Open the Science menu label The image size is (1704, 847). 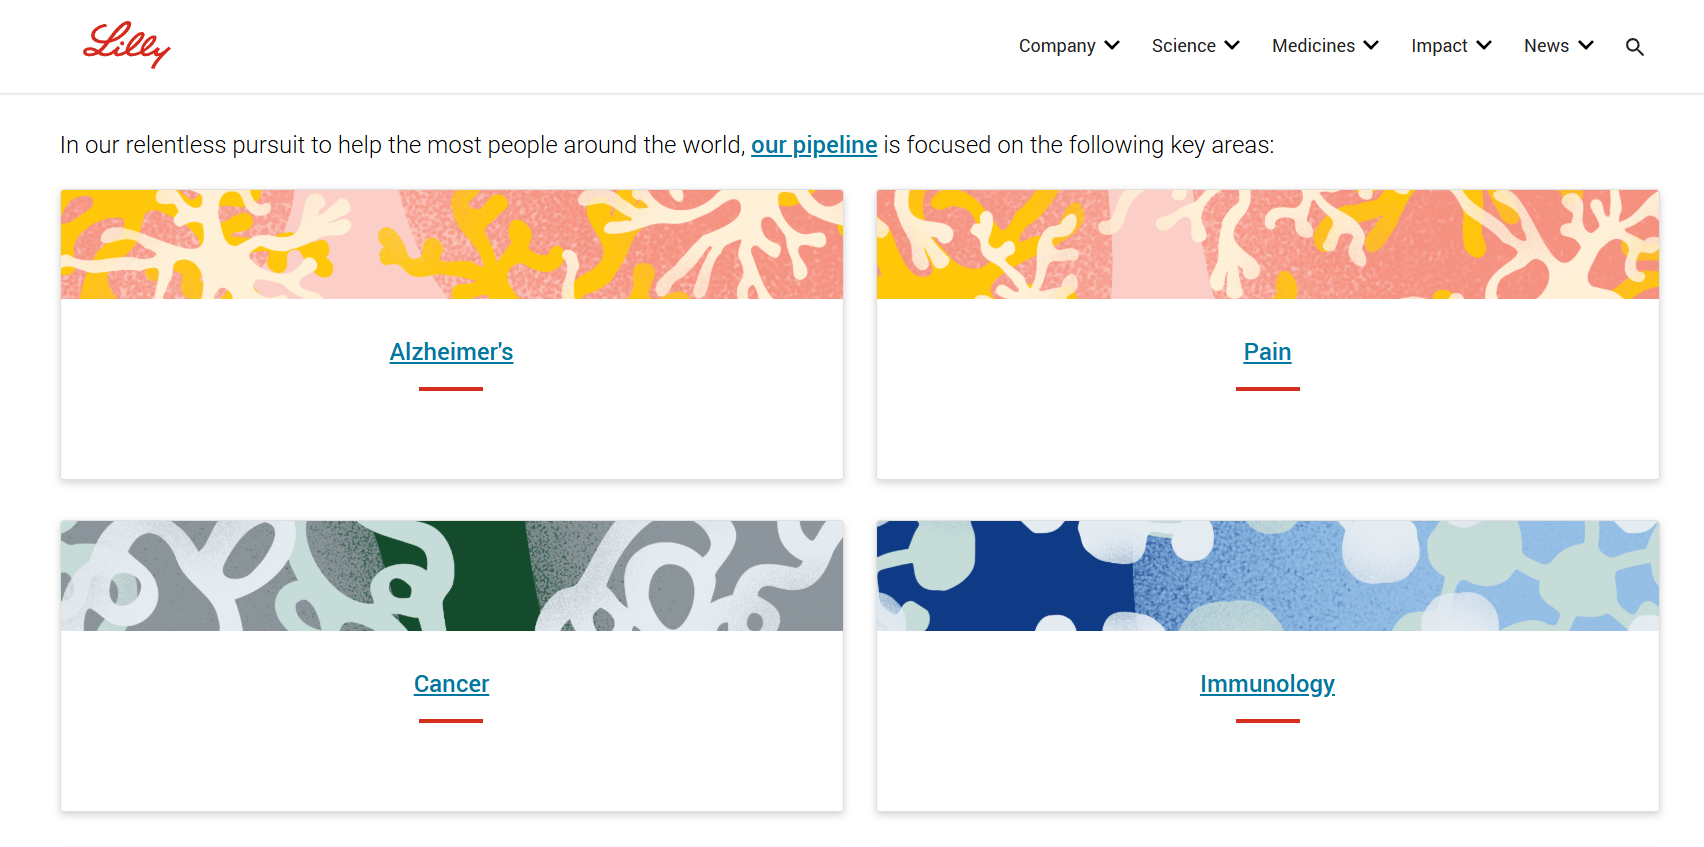[1183, 46]
